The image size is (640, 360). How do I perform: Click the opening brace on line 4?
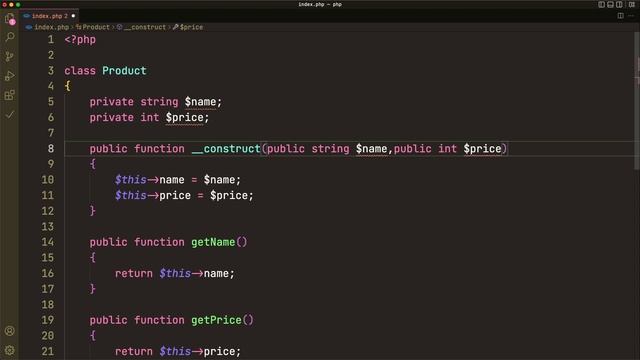[x=67, y=86]
